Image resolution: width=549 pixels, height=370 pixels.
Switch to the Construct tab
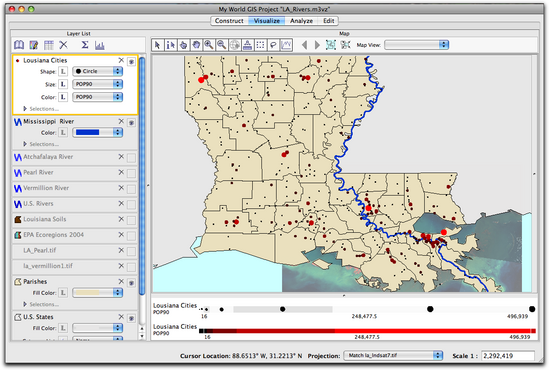pyautogui.click(x=229, y=21)
